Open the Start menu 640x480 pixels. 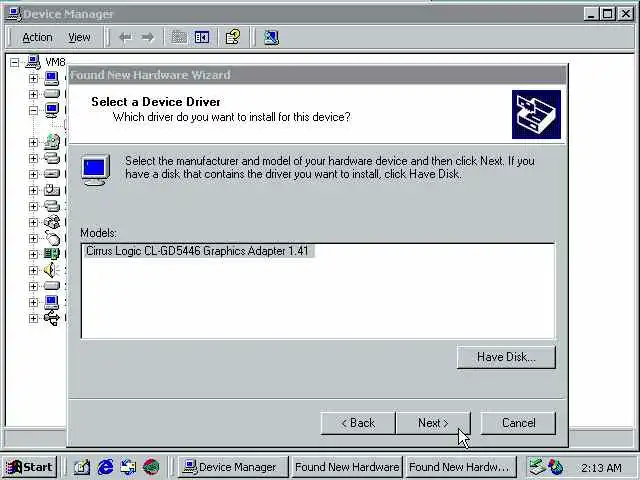pos(29,467)
